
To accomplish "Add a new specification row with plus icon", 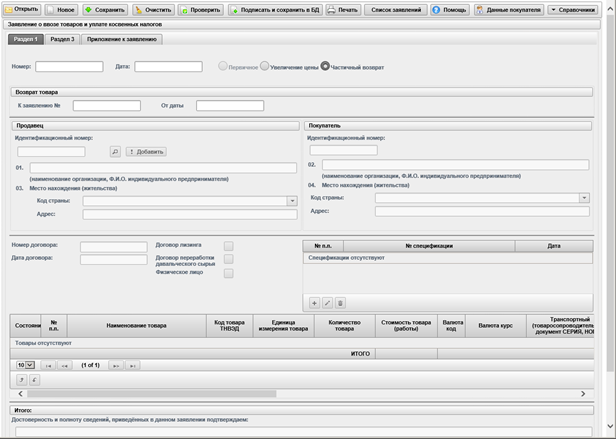I will (x=314, y=302).
